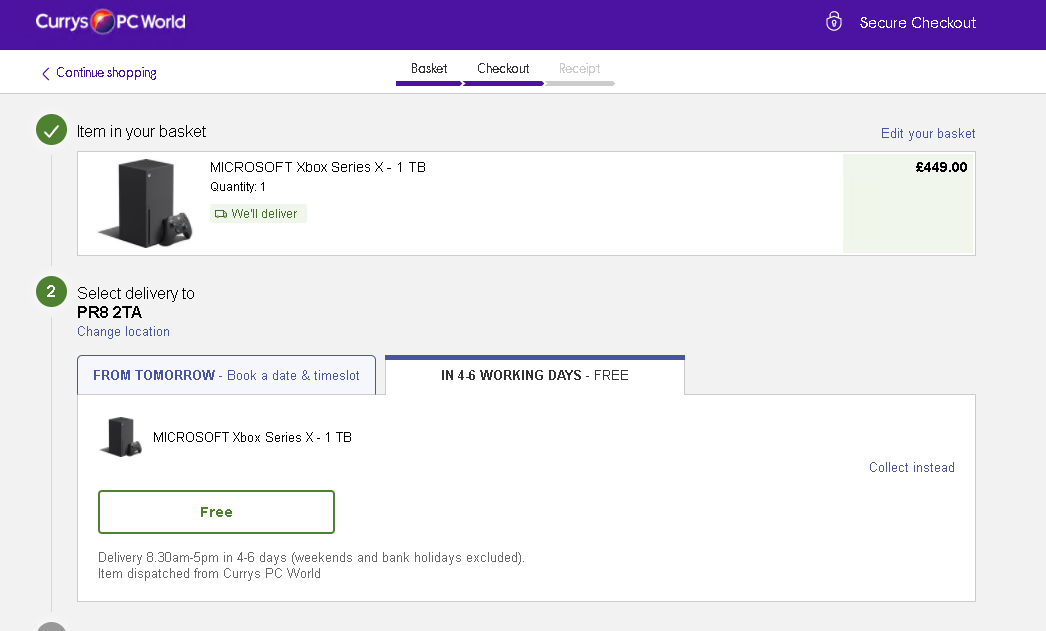Screen dimensions: 1046x631
Task: Click the Xbox Series X name in delivery panel
Action: point(252,438)
